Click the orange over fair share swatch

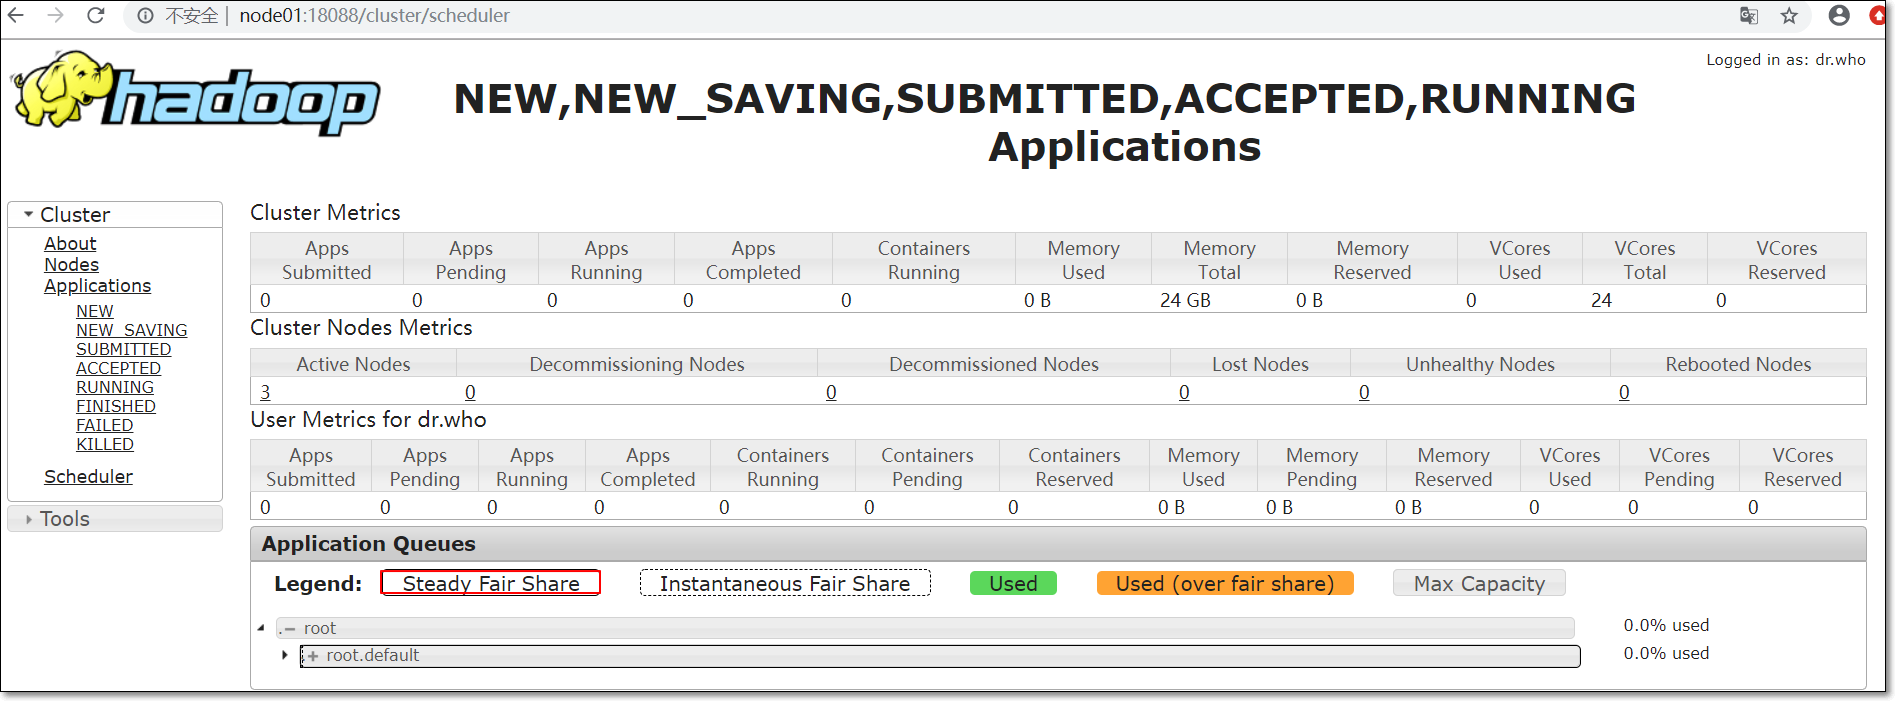(1225, 584)
